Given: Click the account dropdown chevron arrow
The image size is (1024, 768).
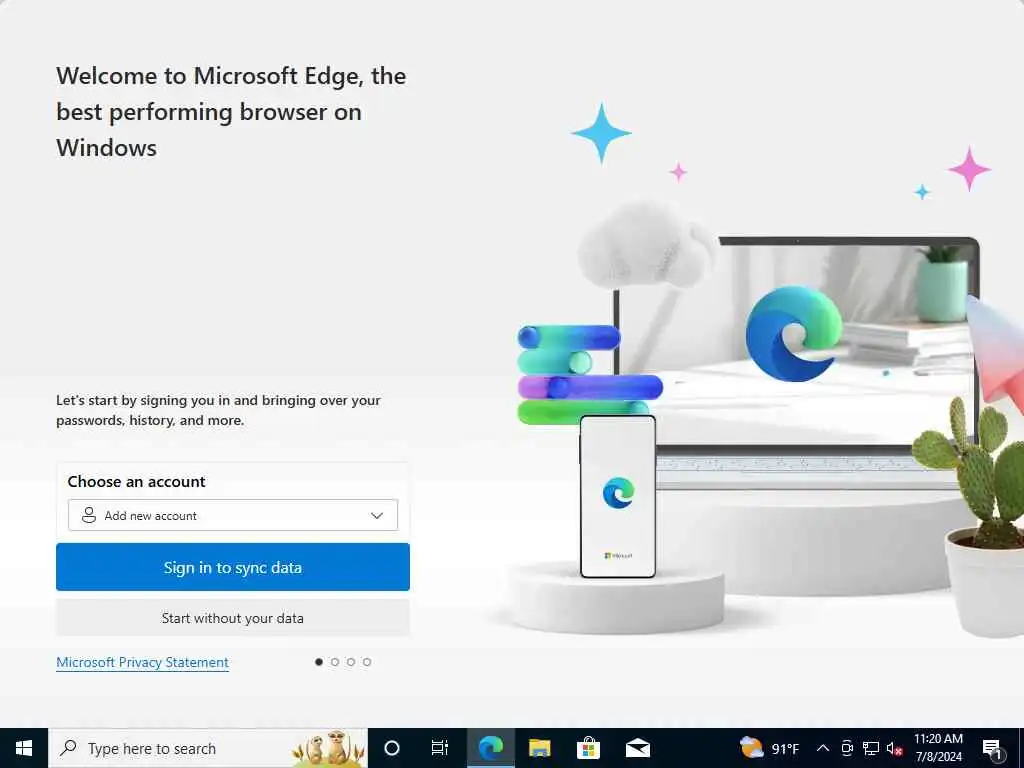Looking at the screenshot, I should tap(377, 516).
